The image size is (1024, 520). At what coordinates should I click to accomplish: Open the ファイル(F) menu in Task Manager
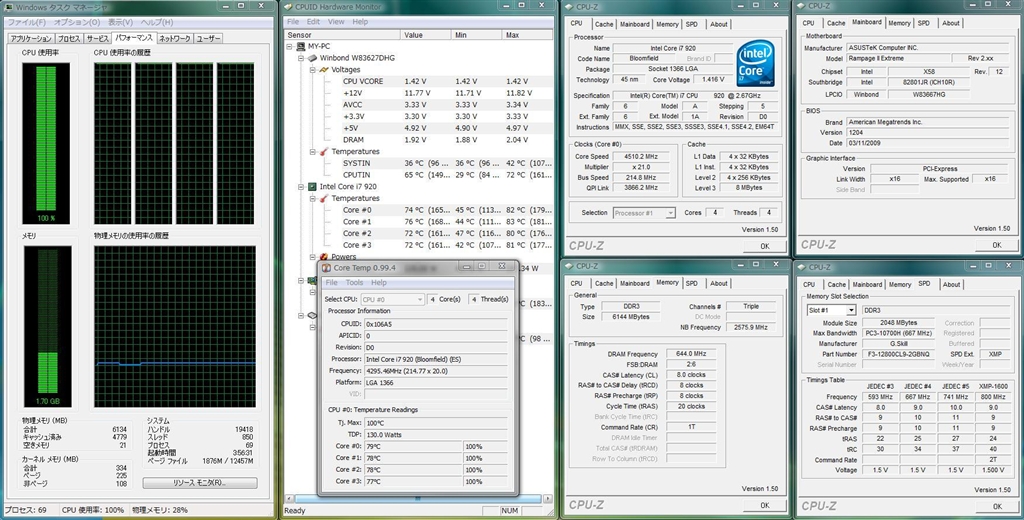[x=26, y=22]
